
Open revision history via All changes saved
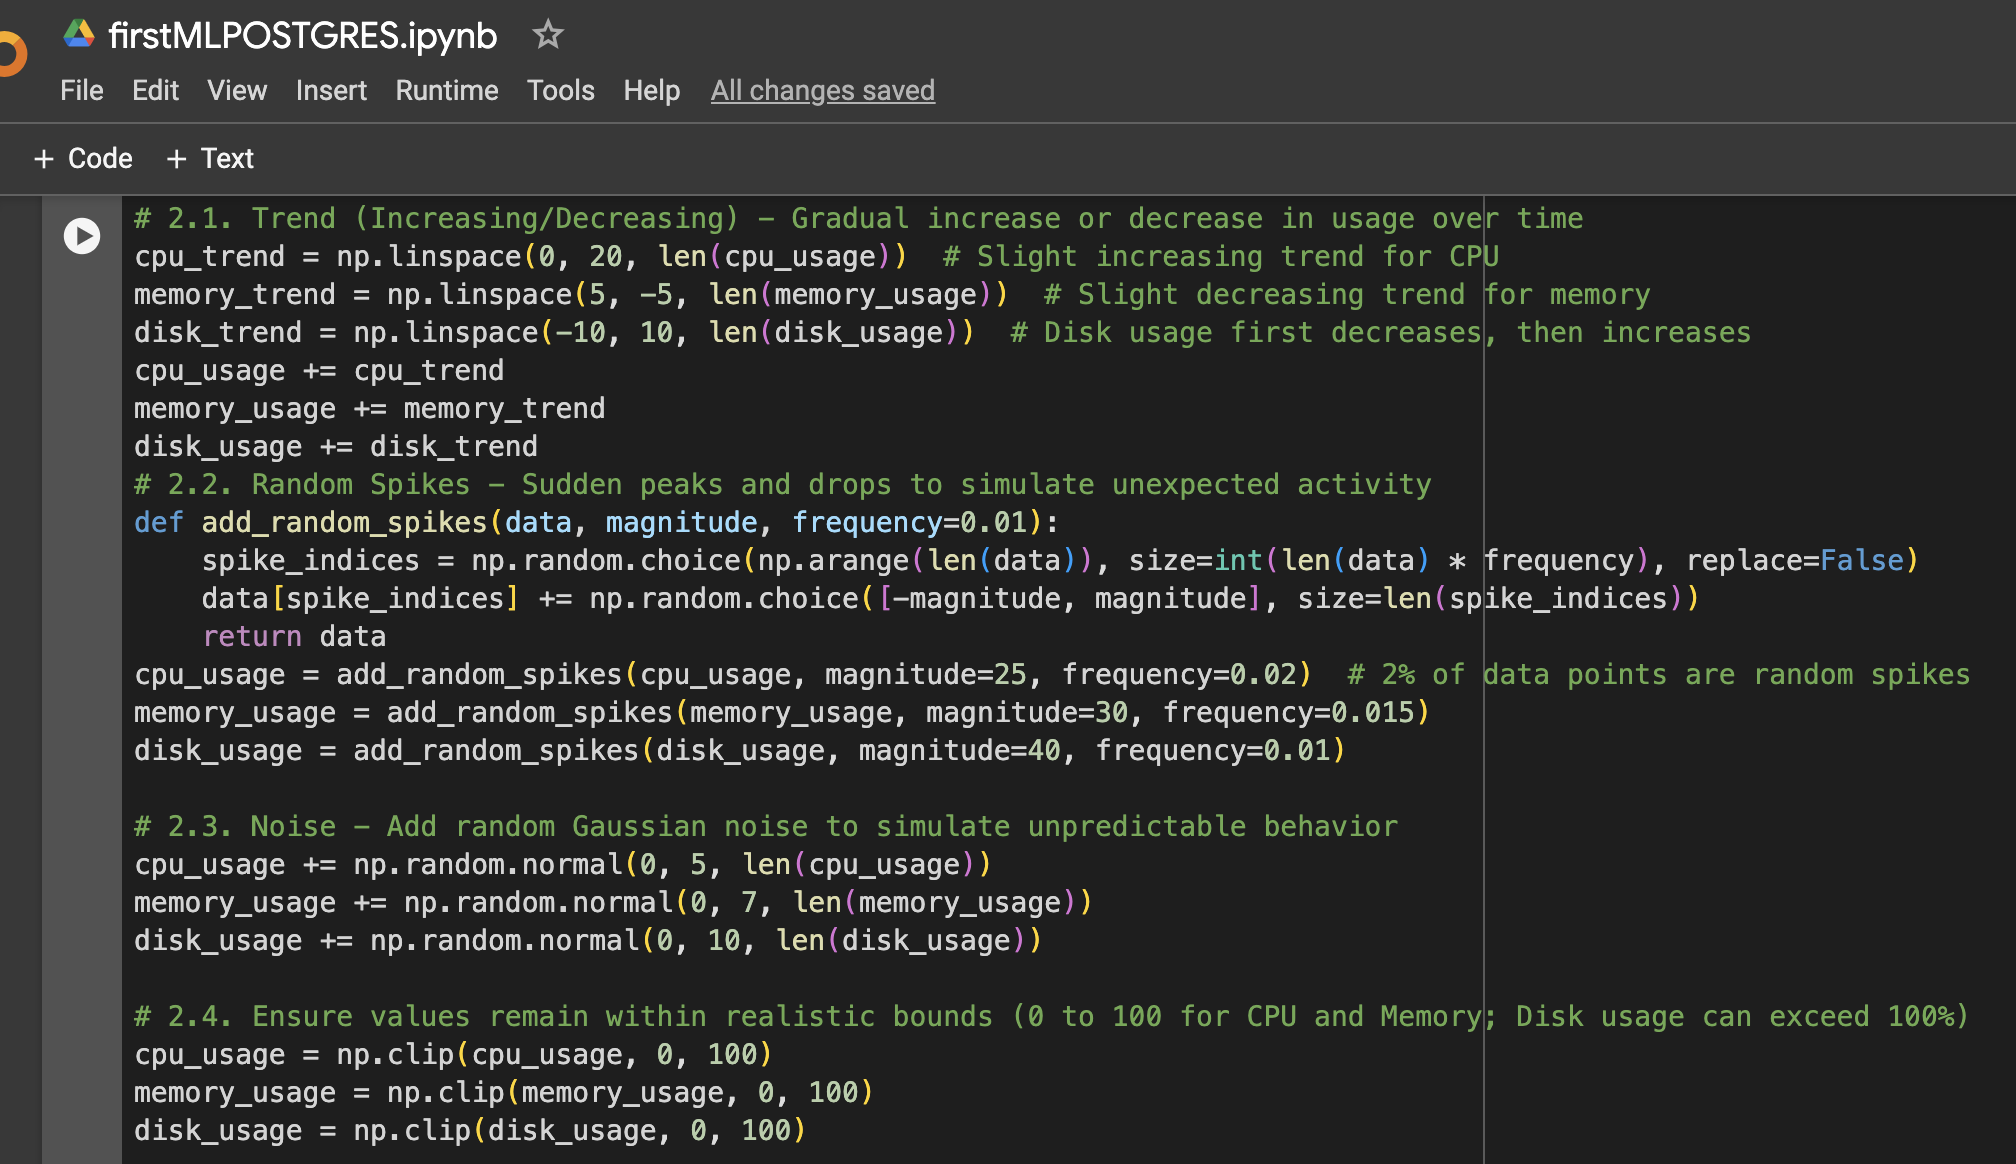[822, 90]
